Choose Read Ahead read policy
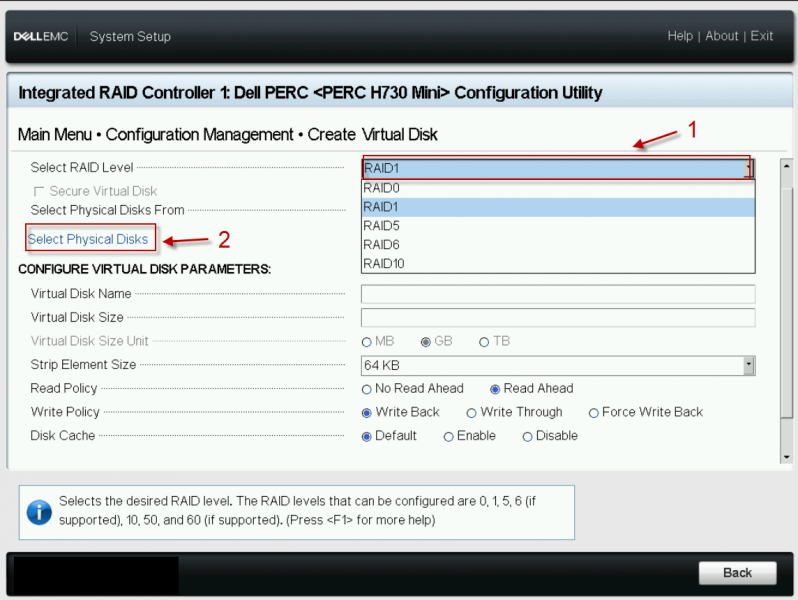This screenshot has width=798, height=600. 495,389
